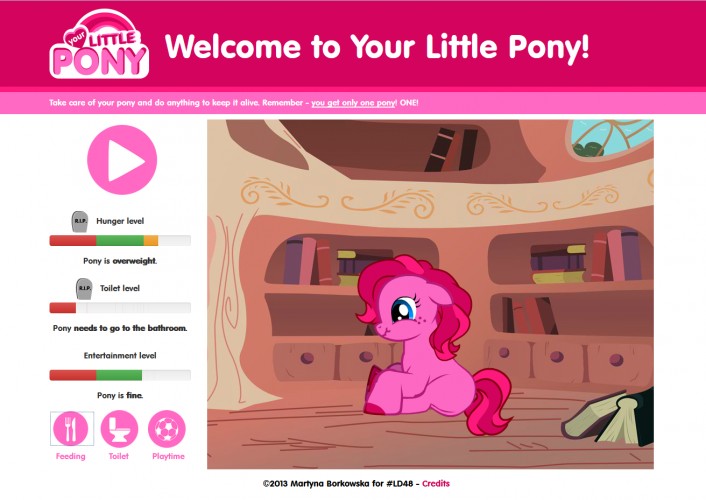The image size is (706, 500).
Task: Click the Hunger level progress bar
Action: (120, 241)
